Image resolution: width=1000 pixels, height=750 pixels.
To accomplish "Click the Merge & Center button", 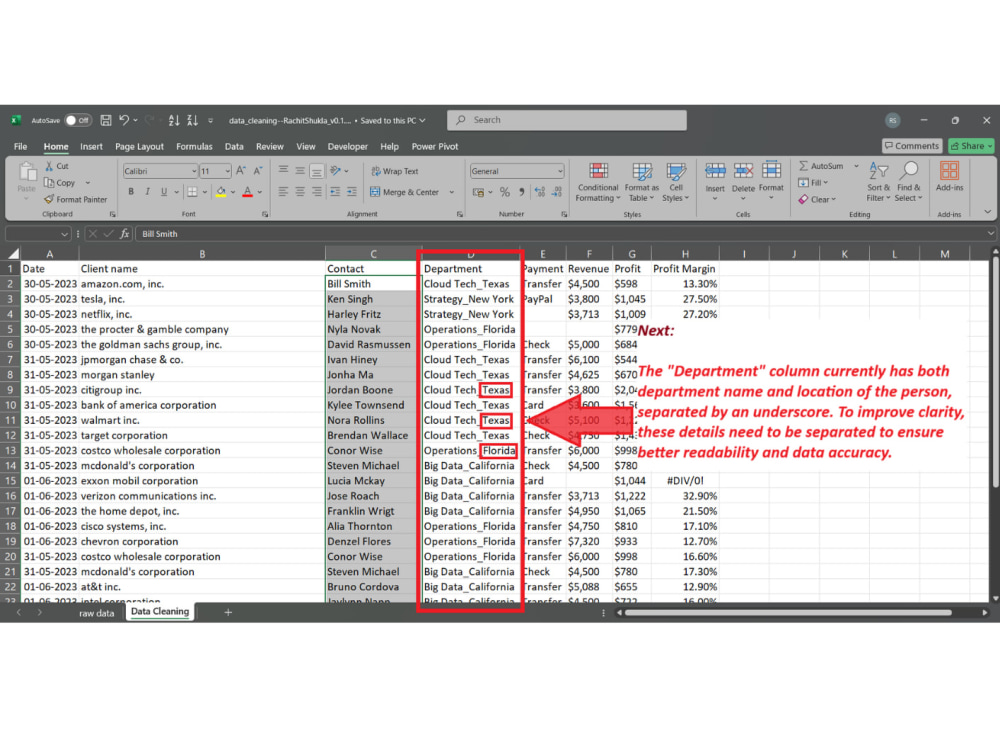I will [404, 192].
